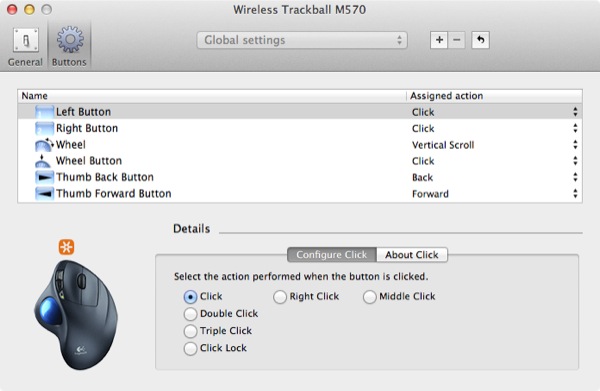Minimize the window with yellow button
600x391 pixels.
click(29, 9)
